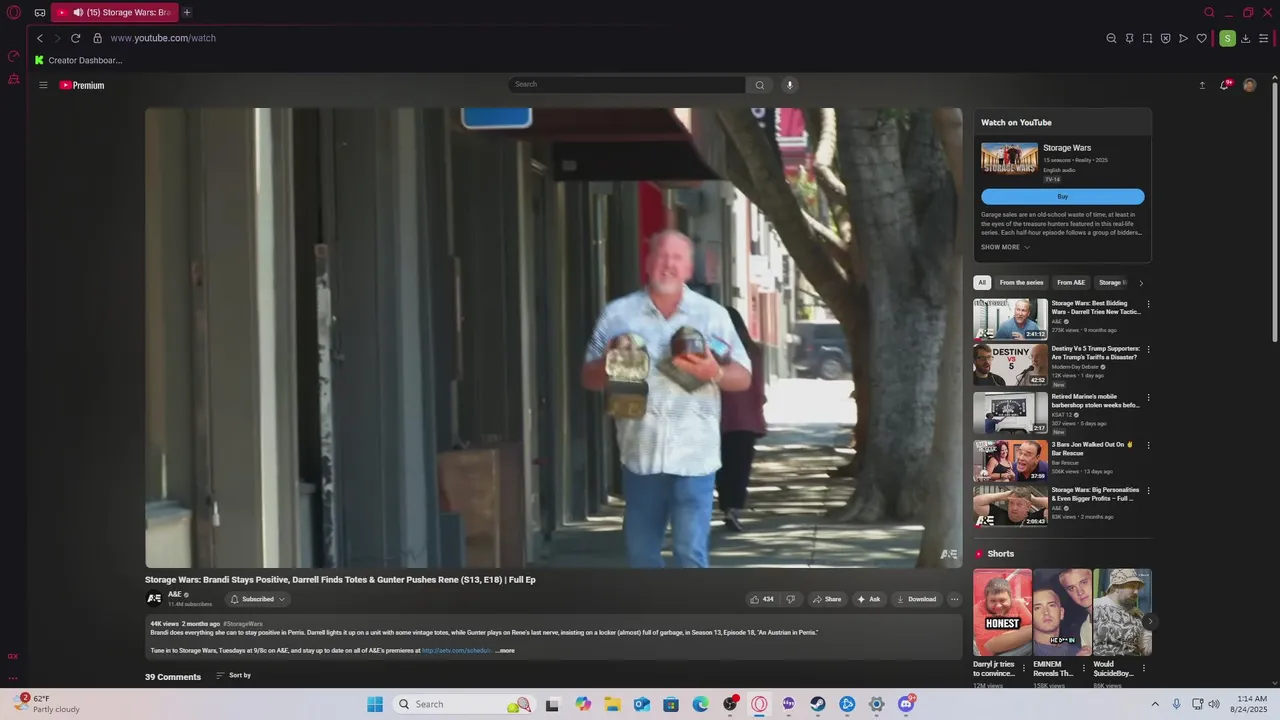This screenshot has height=720, width=1280.
Task: Open the tab islands workspace icon
Action: [x=40, y=13]
